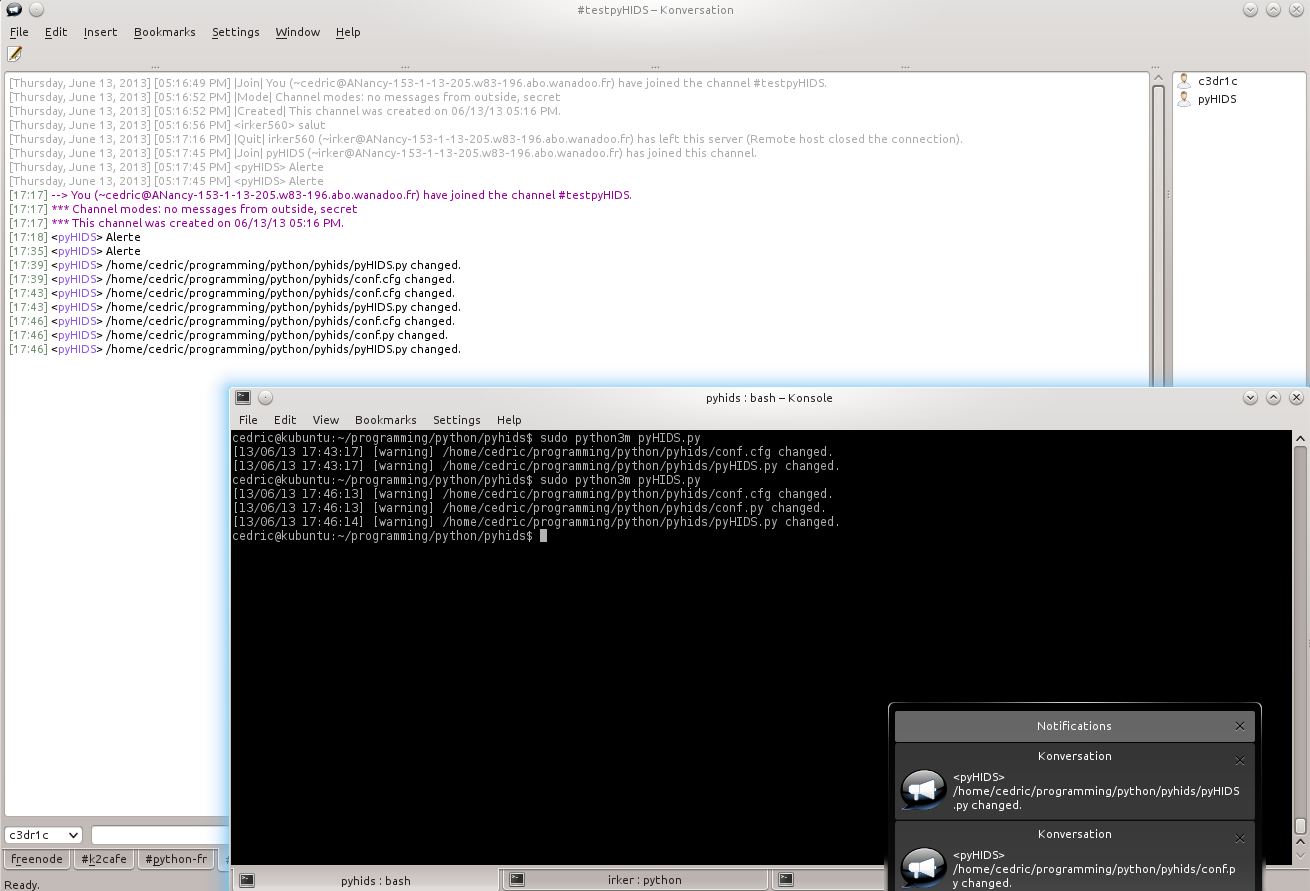Dismiss the pyHIDS.py changed notification
The height and width of the screenshot is (891, 1310).
point(1240,760)
